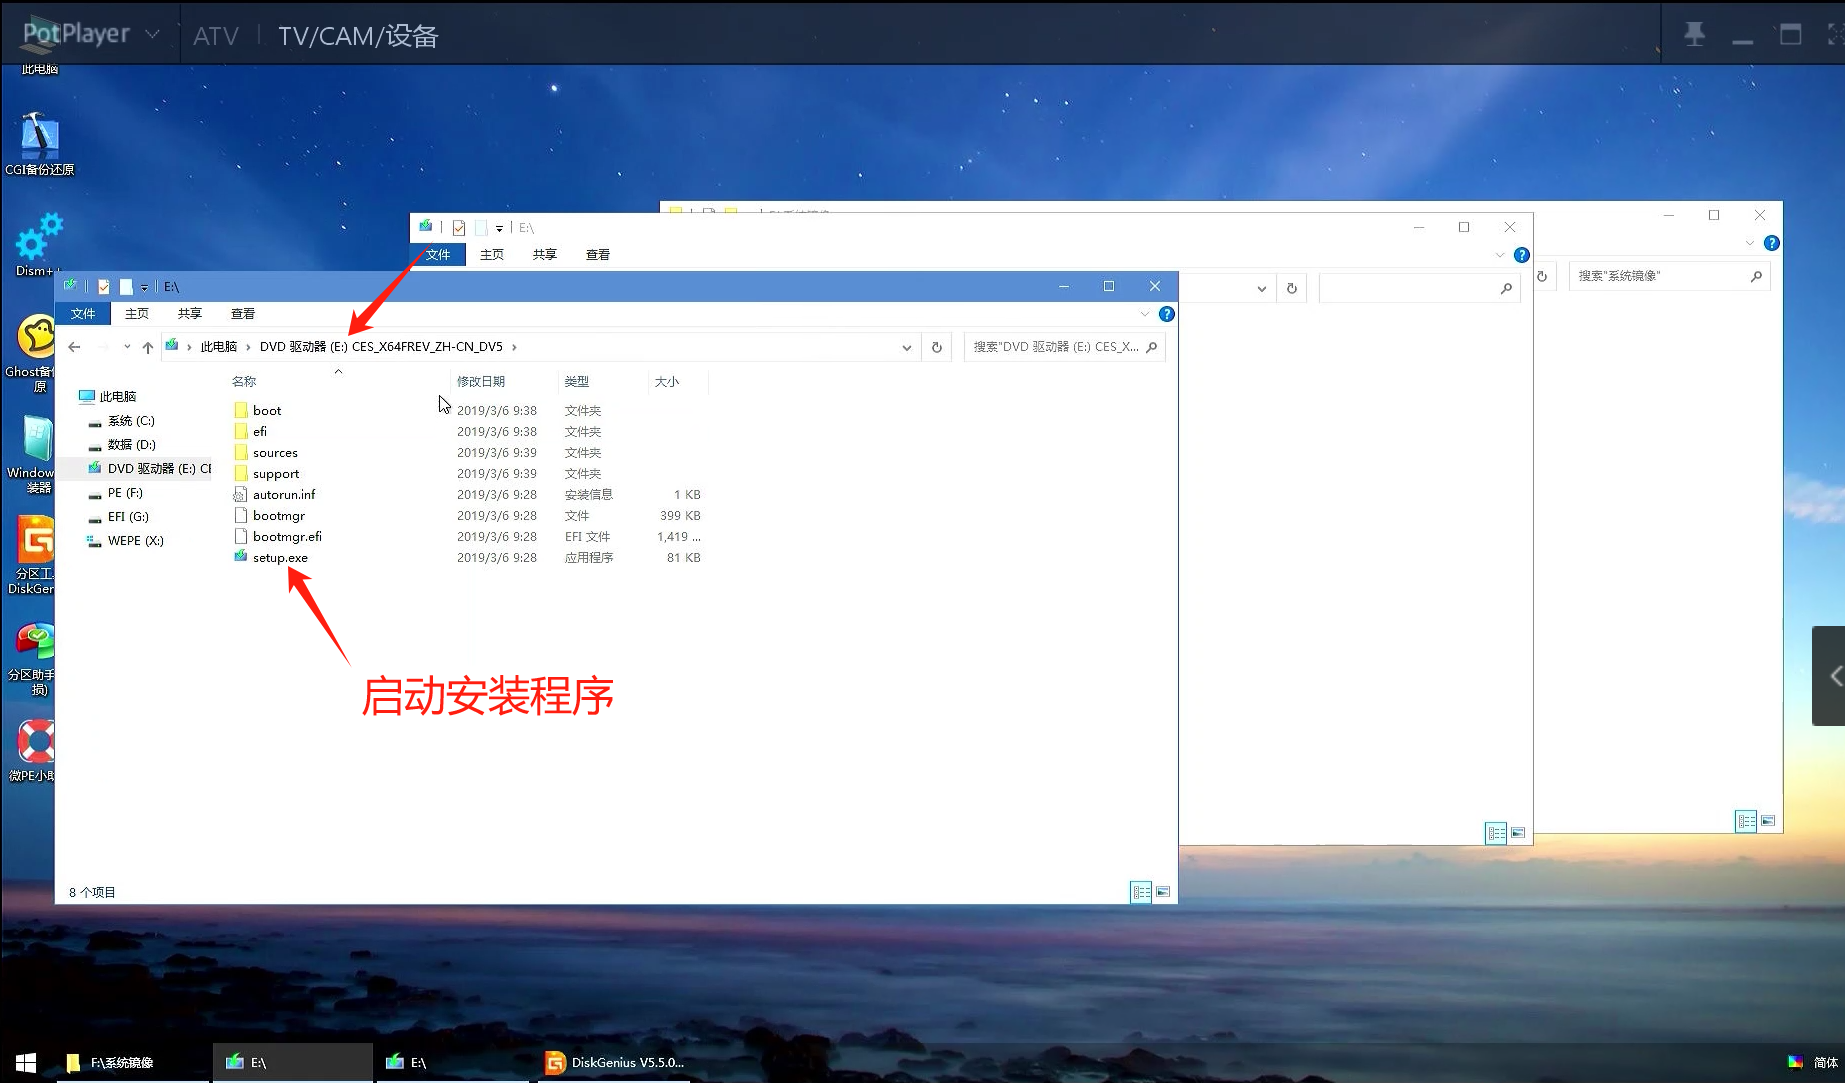The height and width of the screenshot is (1083, 1845).
Task: Open the 分区助手 desktop icon
Action: click(33, 659)
